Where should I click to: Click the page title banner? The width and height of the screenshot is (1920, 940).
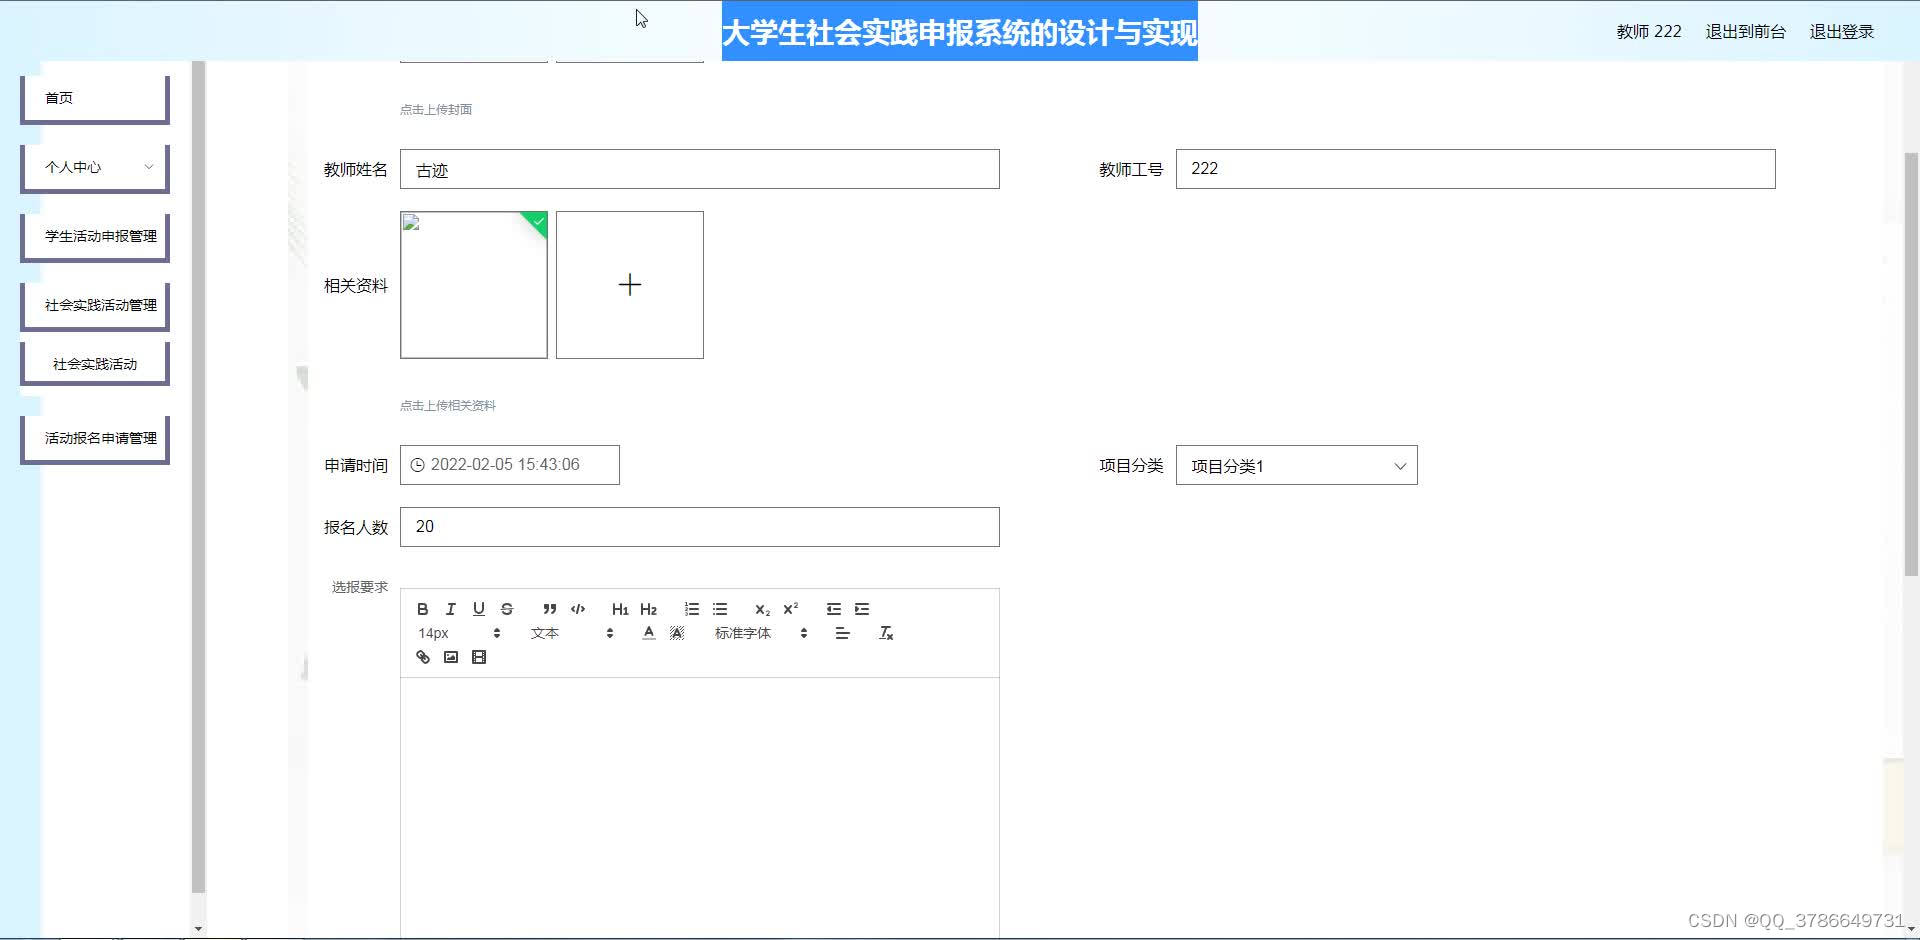pos(960,32)
